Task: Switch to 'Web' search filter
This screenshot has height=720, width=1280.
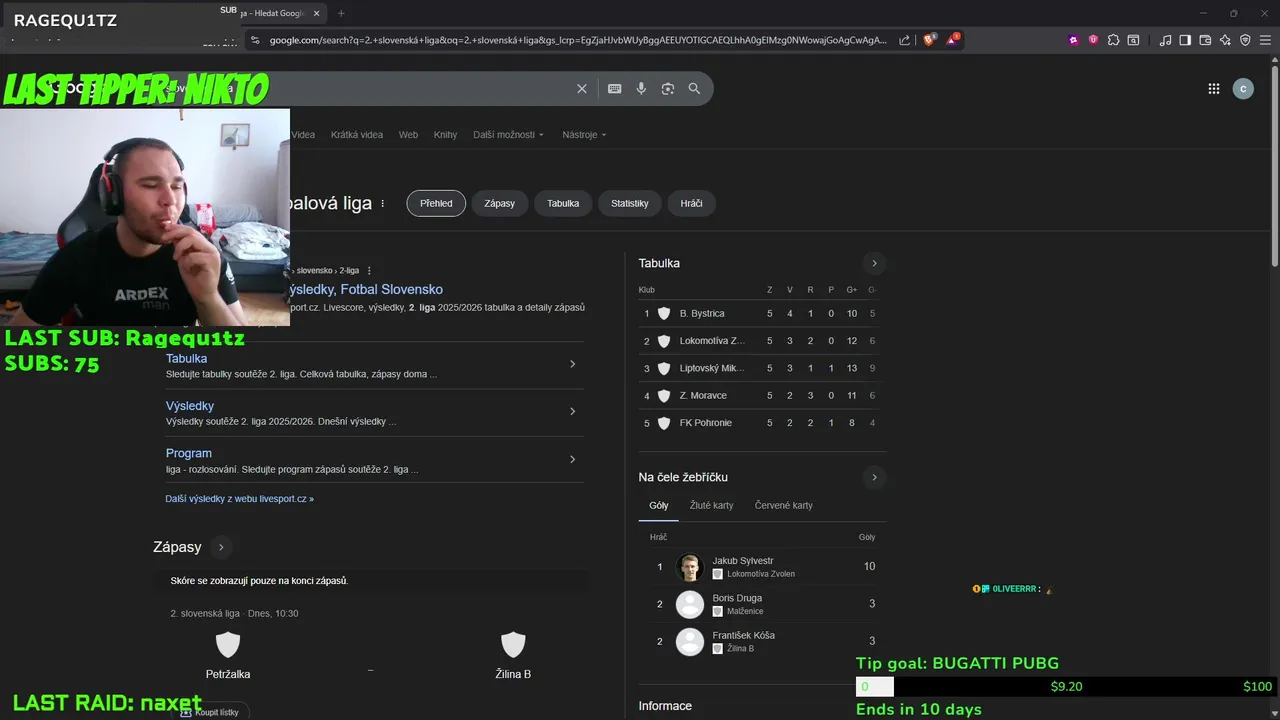Action: click(x=408, y=134)
